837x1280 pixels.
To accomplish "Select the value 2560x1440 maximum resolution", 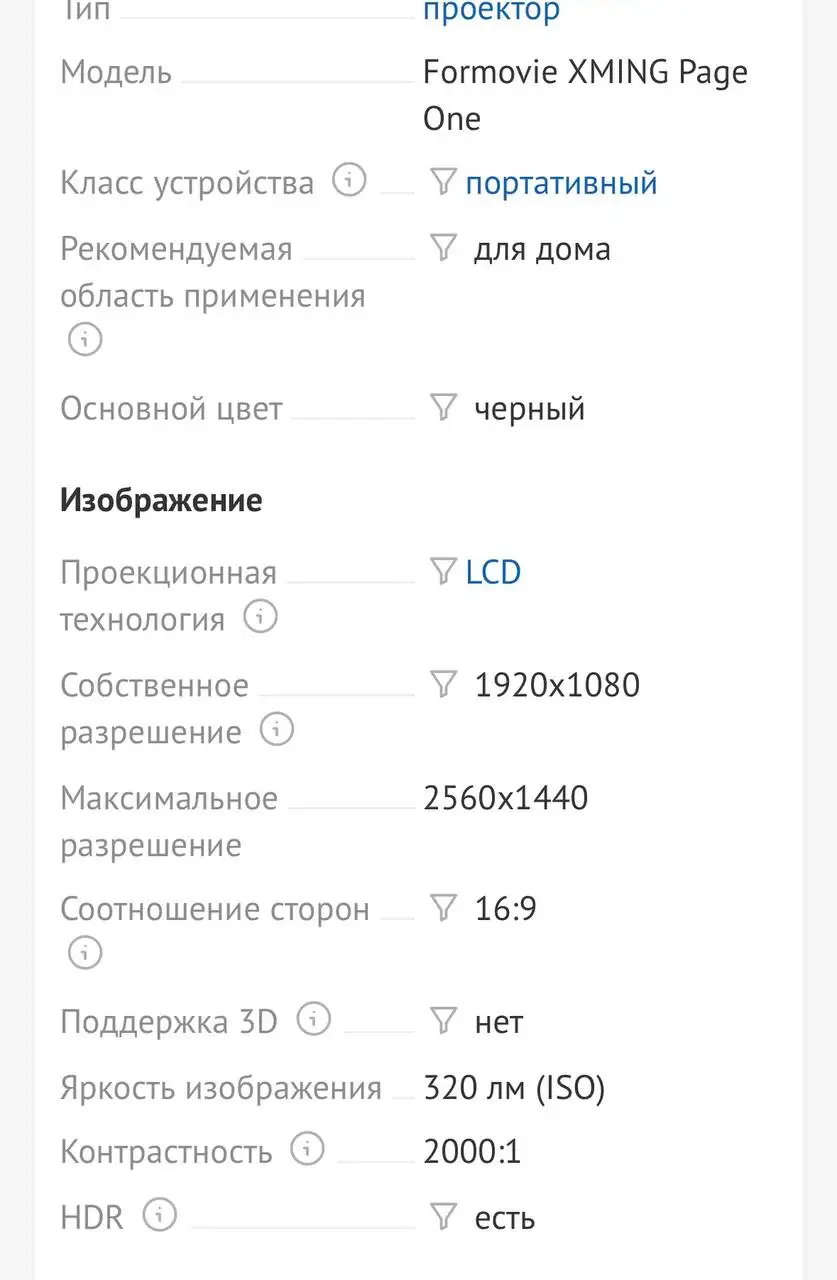I will (x=505, y=797).
